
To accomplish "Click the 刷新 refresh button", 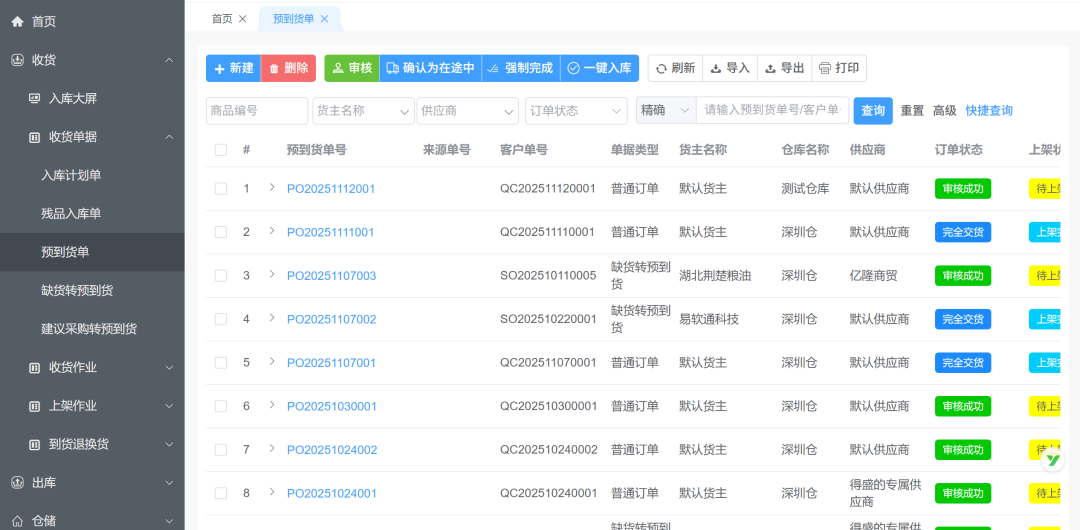I will (x=675, y=68).
